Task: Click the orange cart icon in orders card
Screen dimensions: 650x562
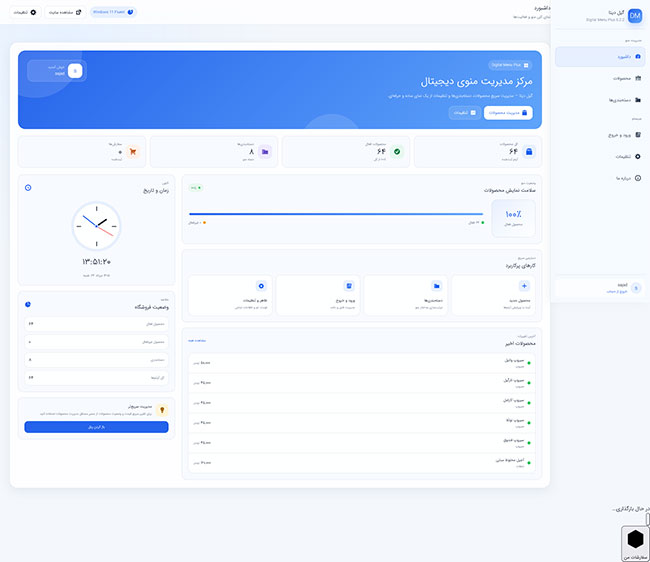Action: [133, 152]
